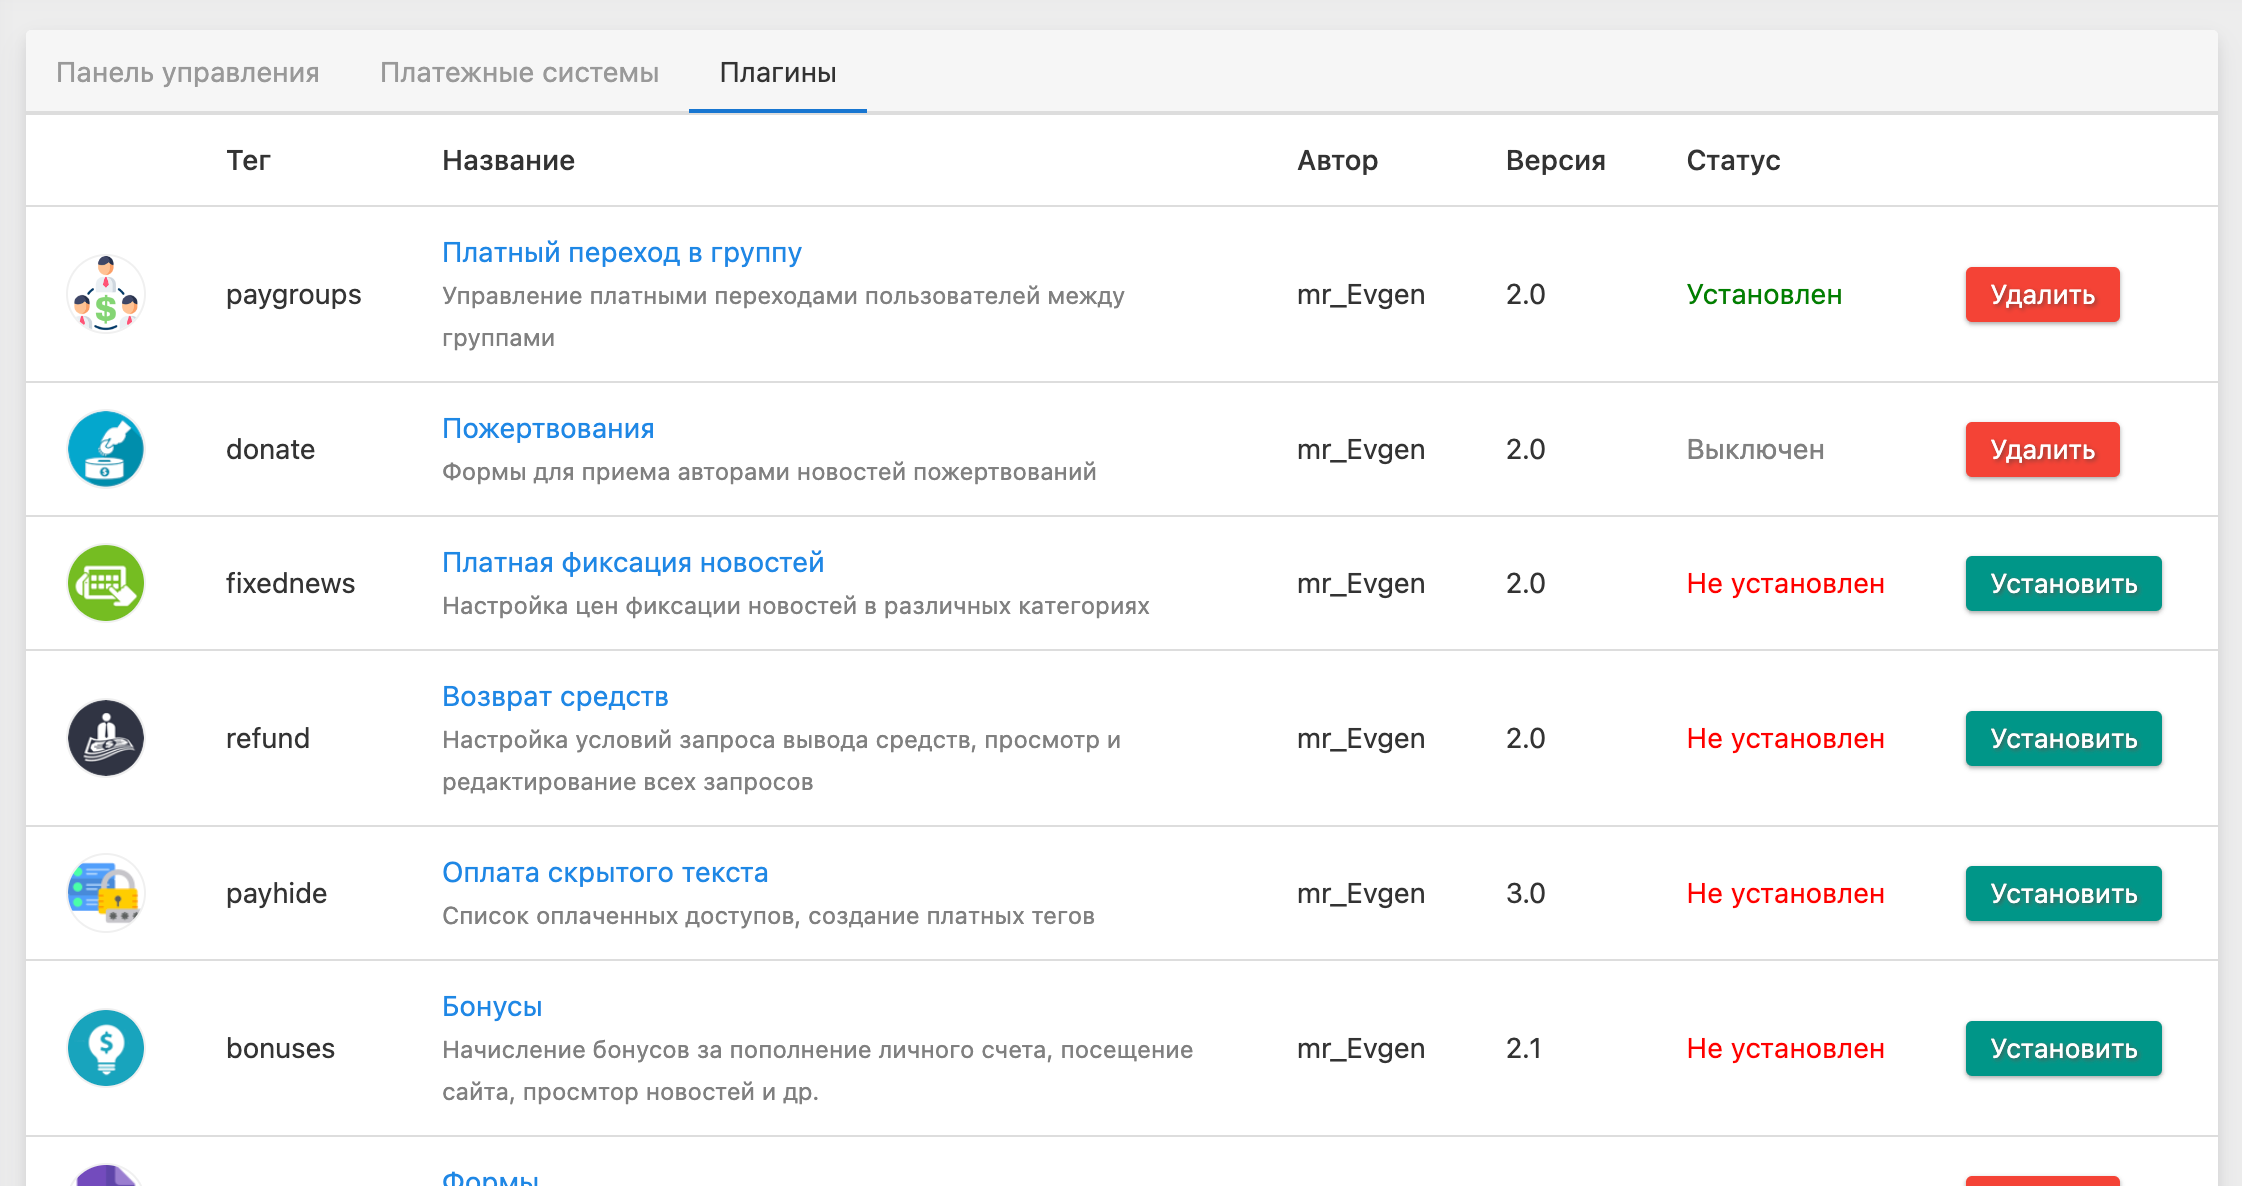
Task: Click the refund tag text
Action: (268, 738)
